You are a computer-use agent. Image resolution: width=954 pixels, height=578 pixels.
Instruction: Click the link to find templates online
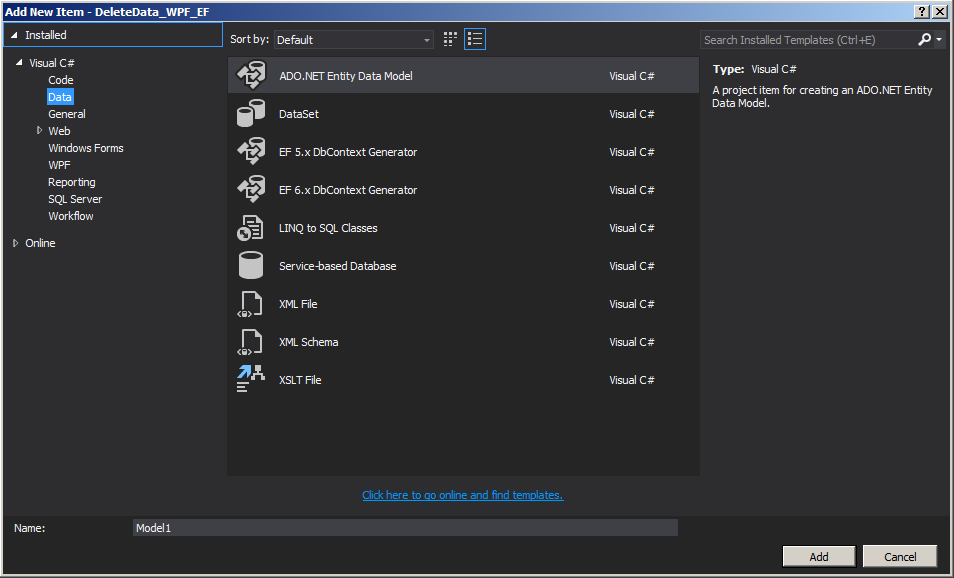coord(462,495)
